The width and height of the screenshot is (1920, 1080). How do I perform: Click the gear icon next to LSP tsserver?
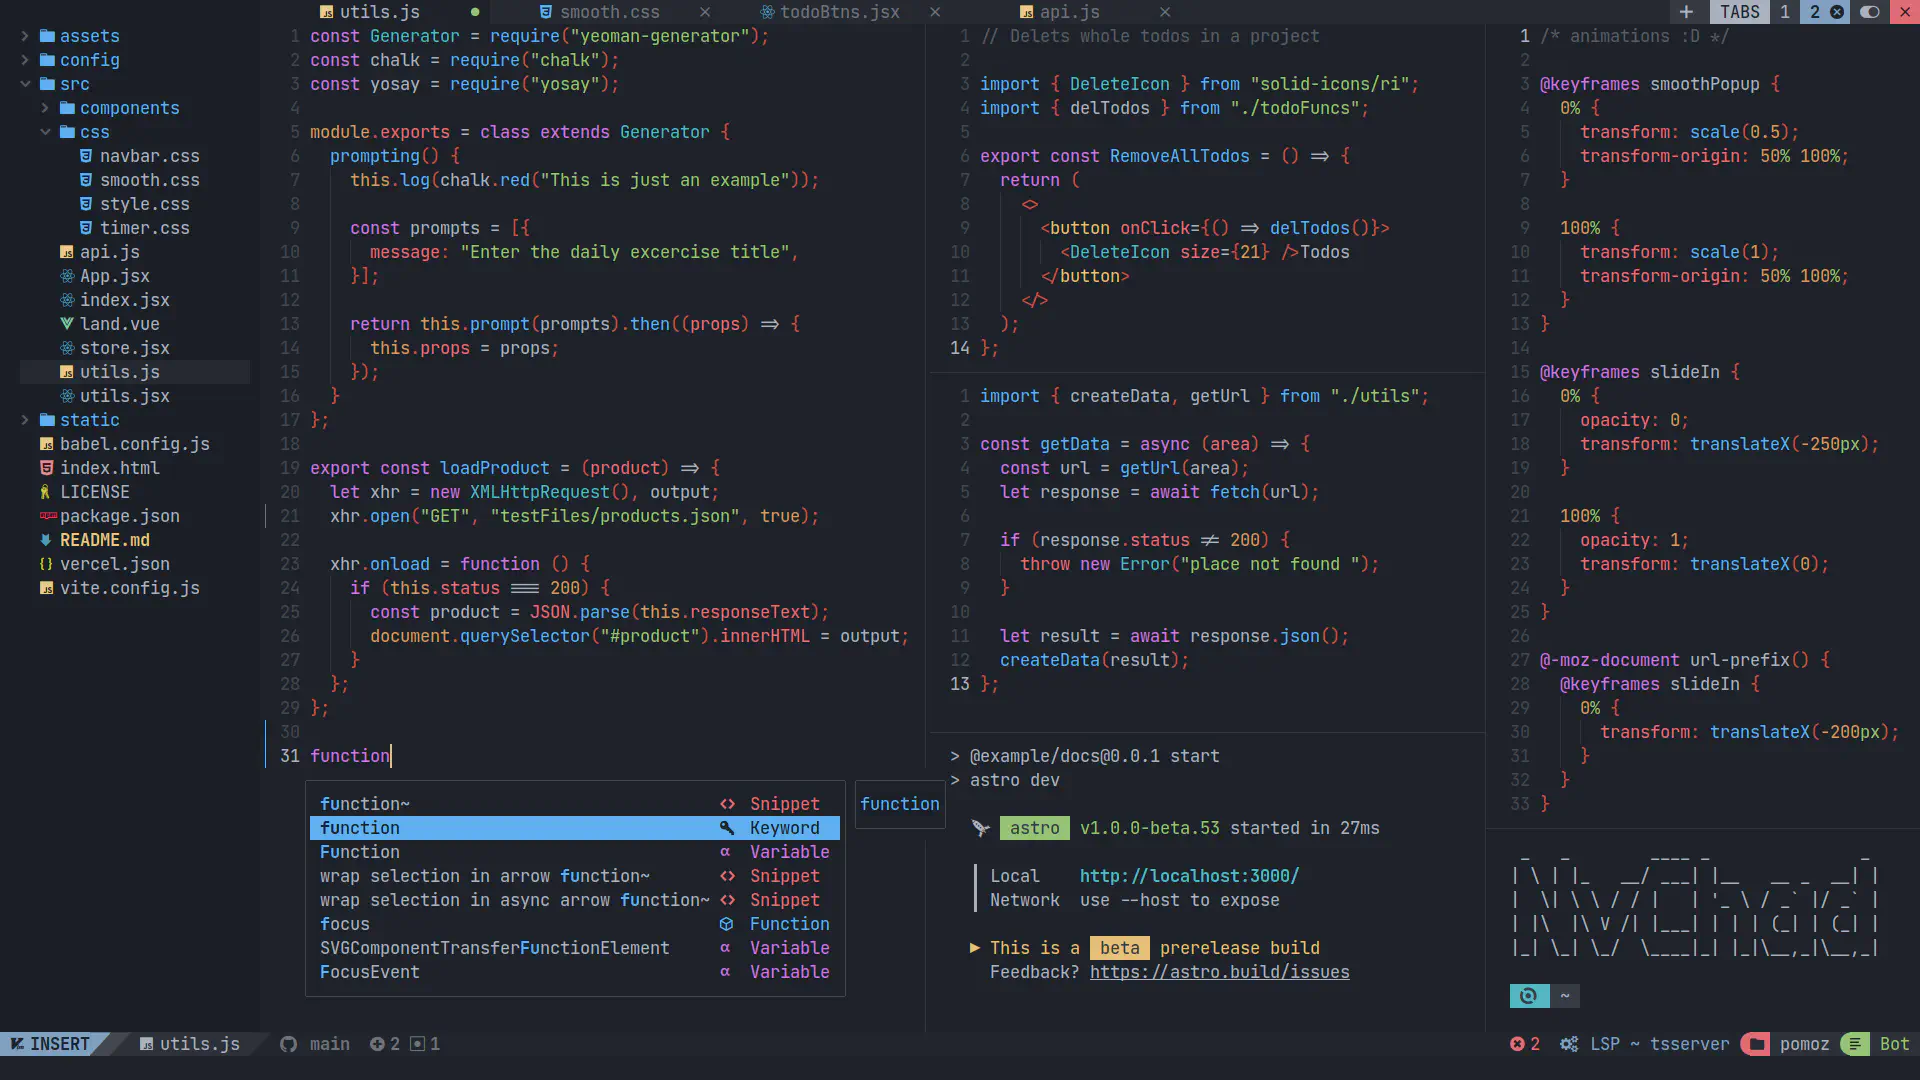(x=1569, y=1044)
